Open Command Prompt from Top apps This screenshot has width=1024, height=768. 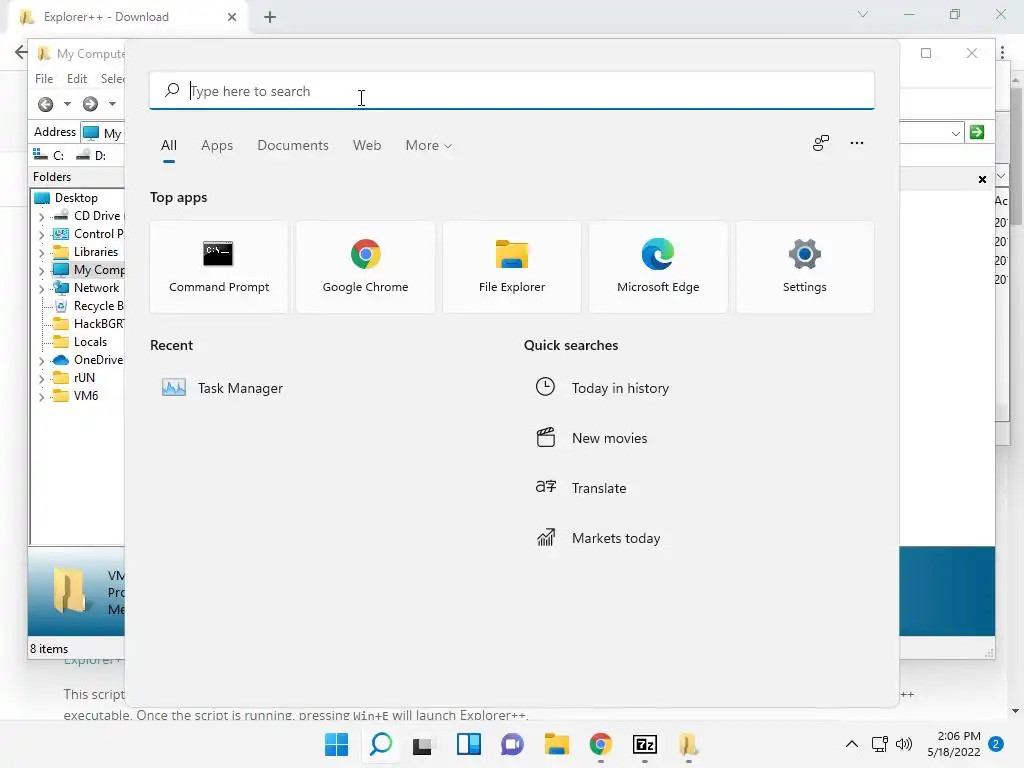click(219, 267)
